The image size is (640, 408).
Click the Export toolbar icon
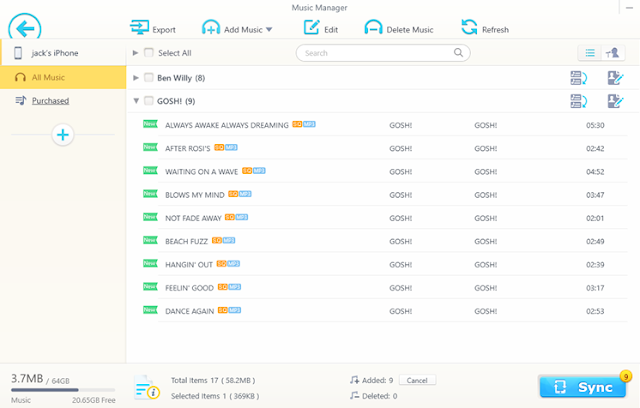click(x=139, y=28)
